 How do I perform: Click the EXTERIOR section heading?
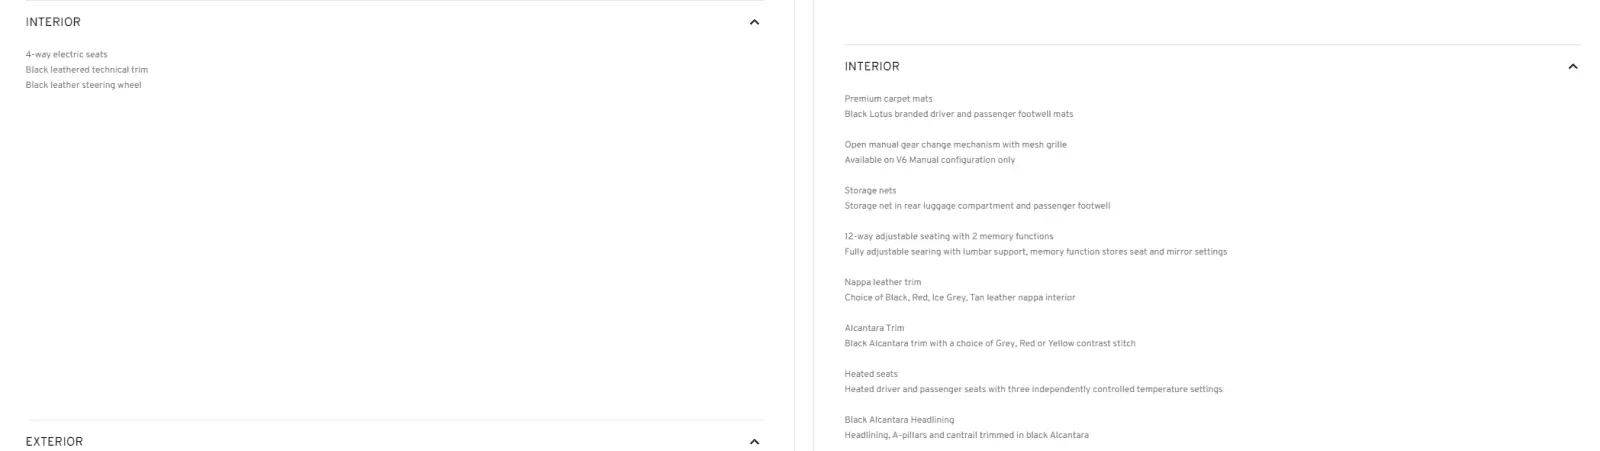point(54,441)
